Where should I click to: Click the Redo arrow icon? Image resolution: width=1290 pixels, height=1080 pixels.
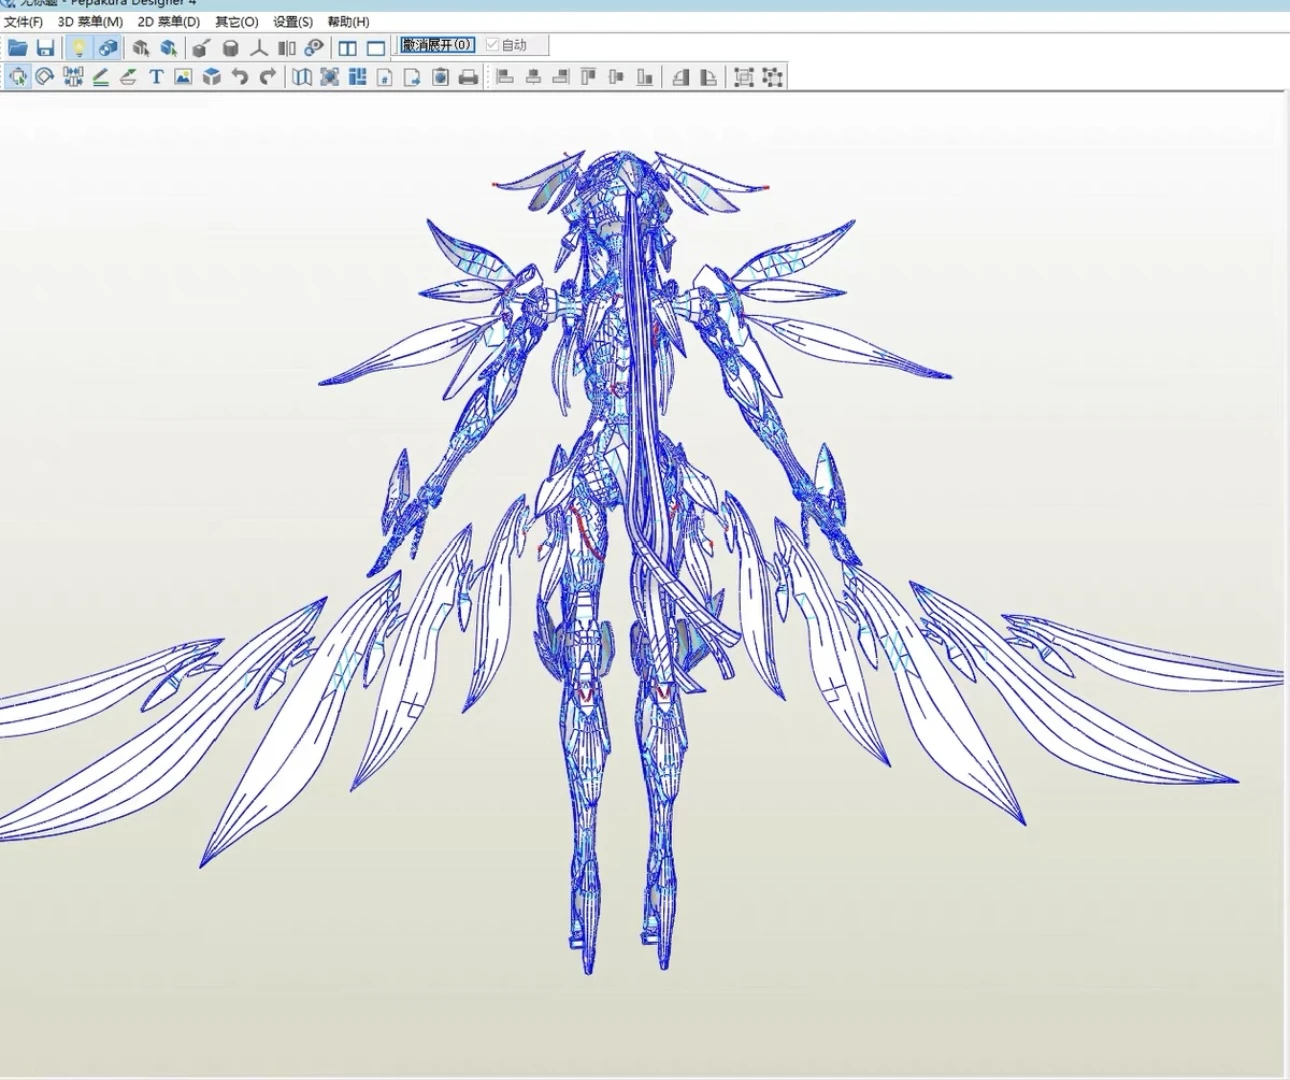[267, 77]
